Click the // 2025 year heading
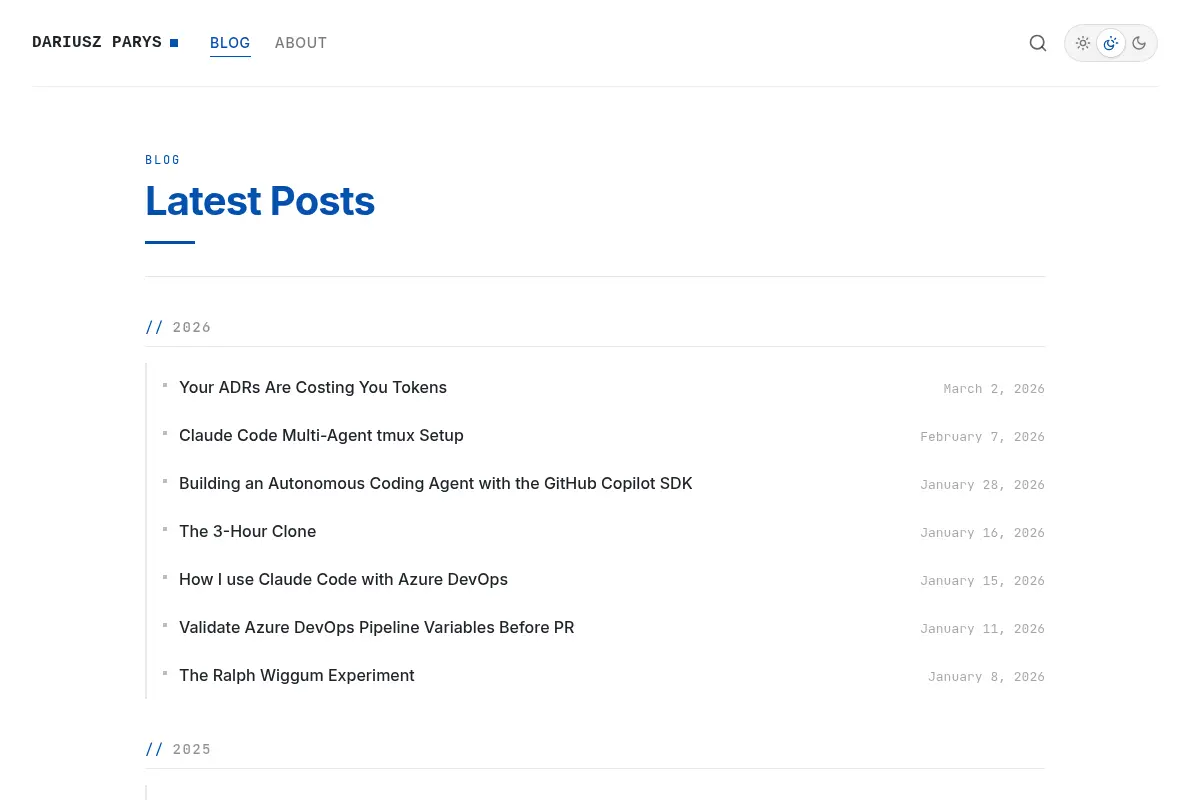Image resolution: width=1200 pixels, height=800 pixels. [x=178, y=749]
